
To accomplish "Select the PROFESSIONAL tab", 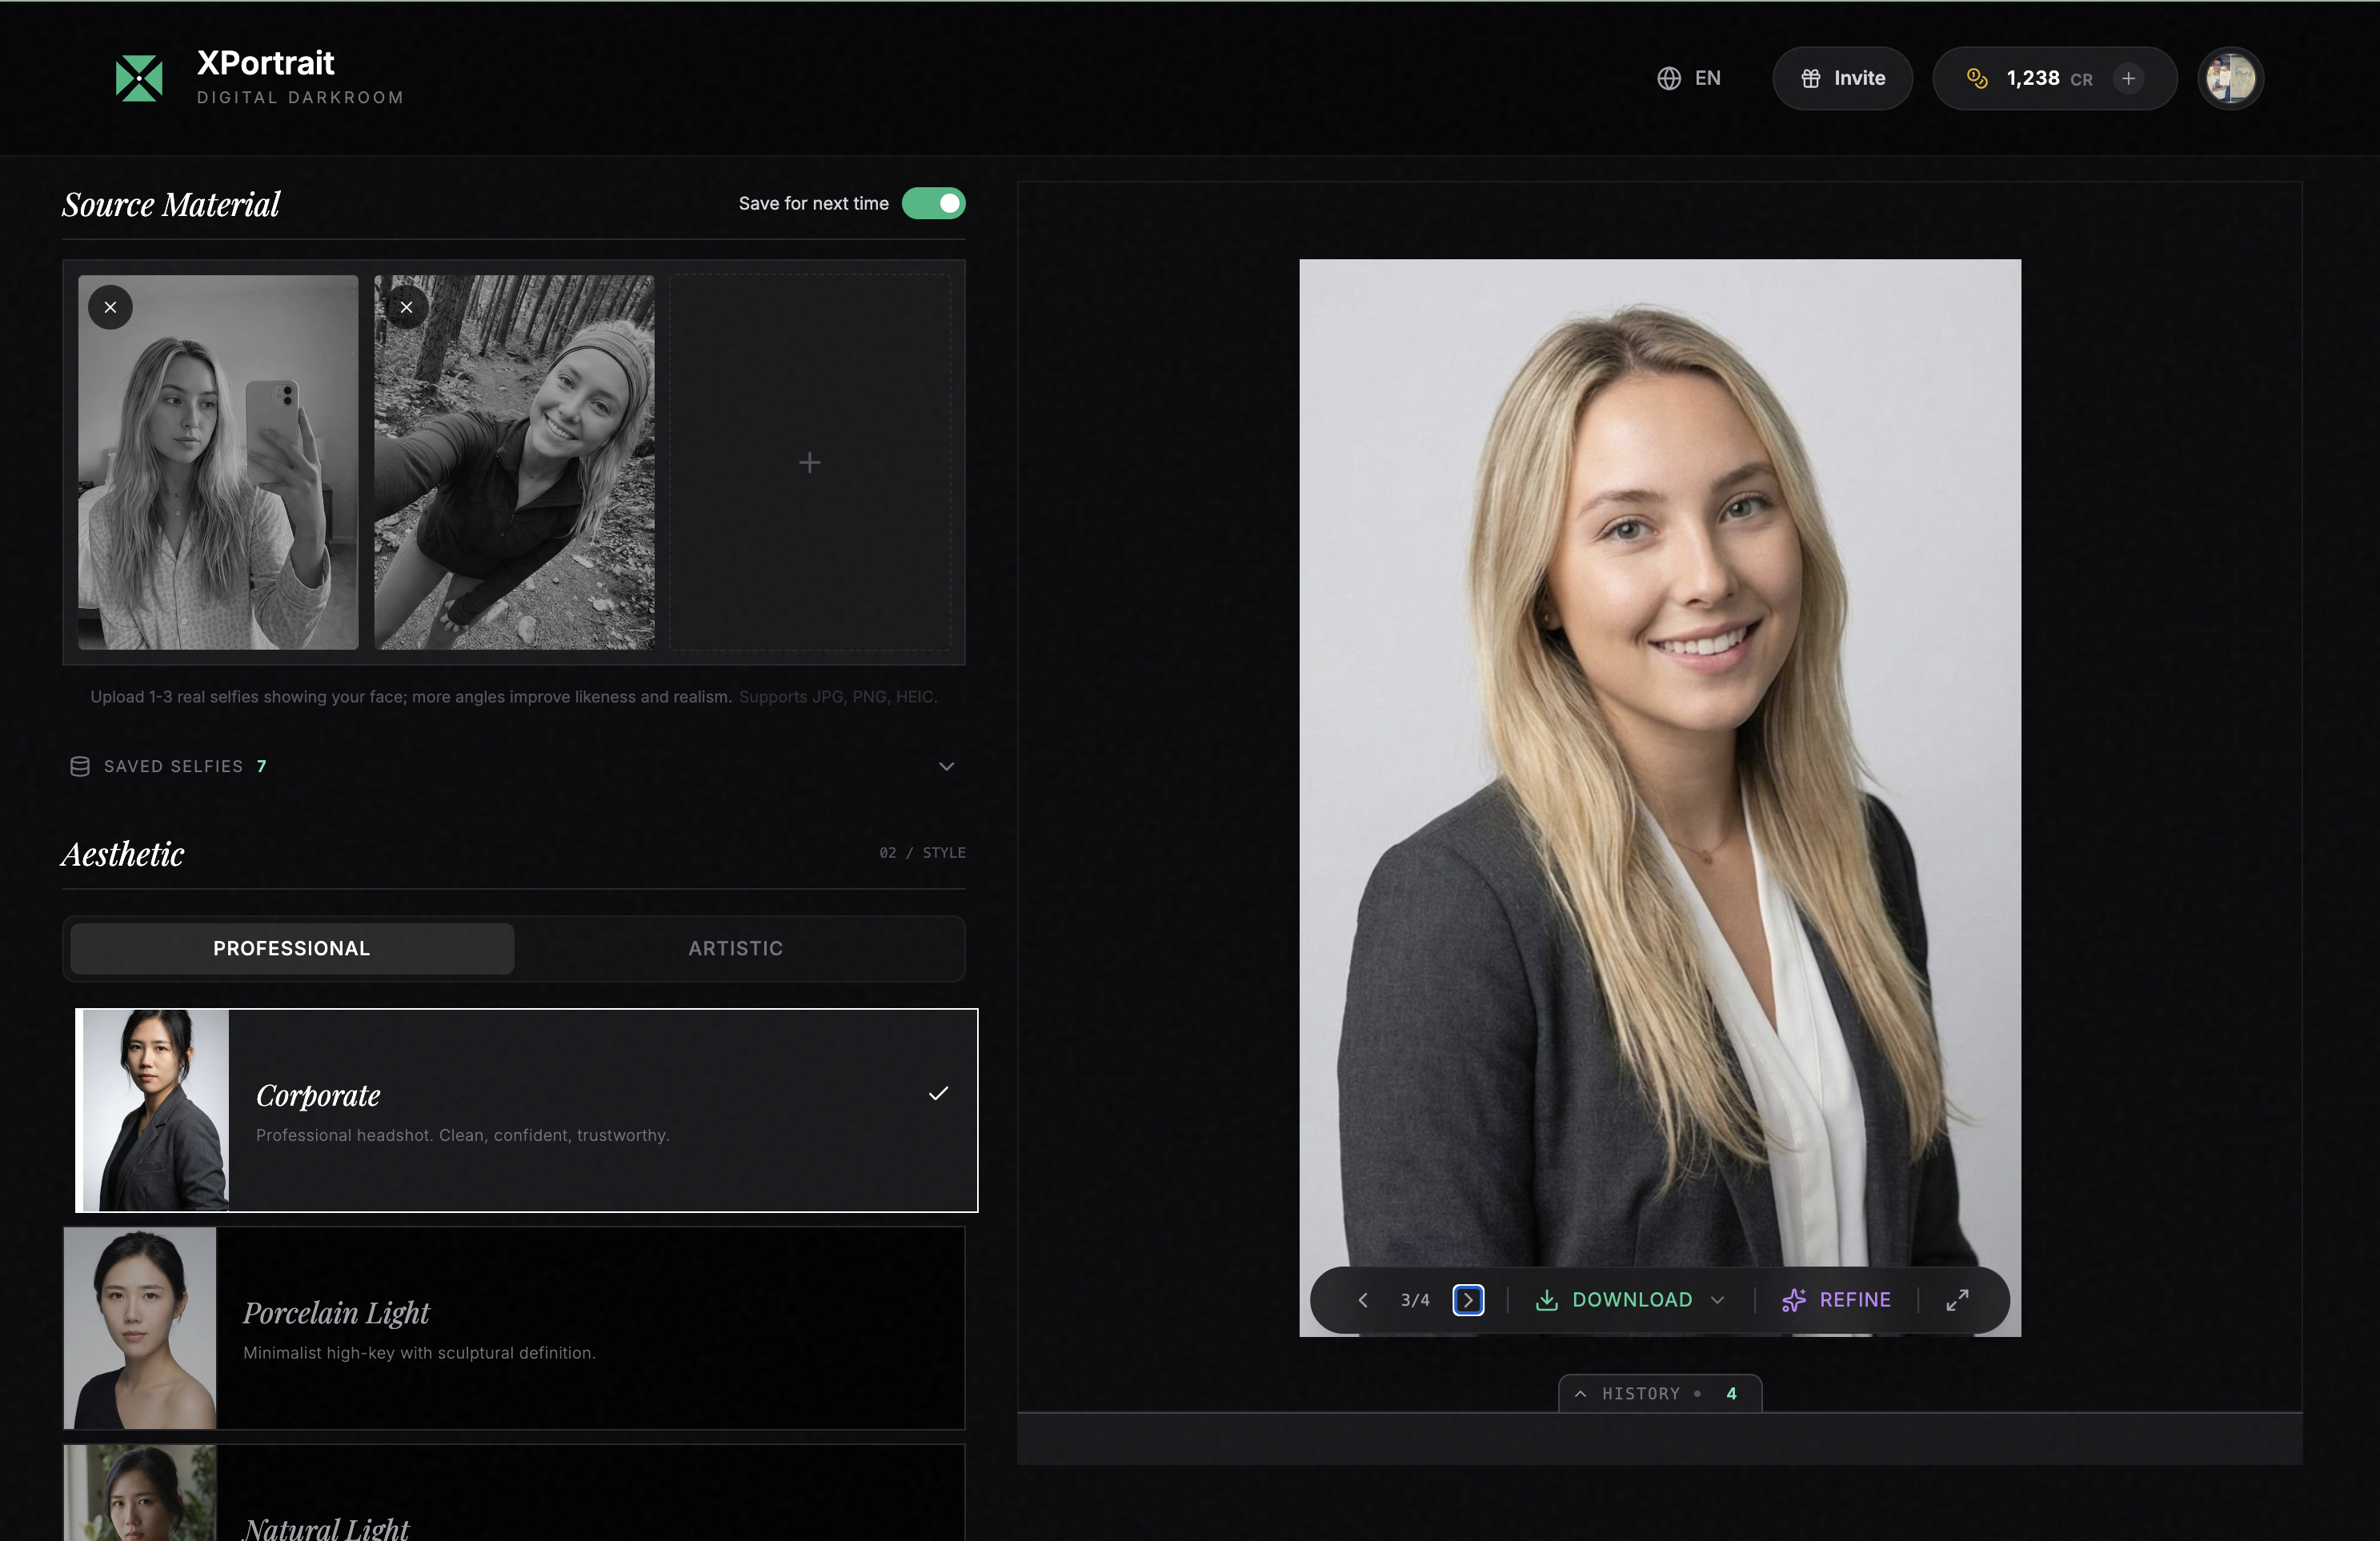I will pyautogui.click(x=291, y=948).
